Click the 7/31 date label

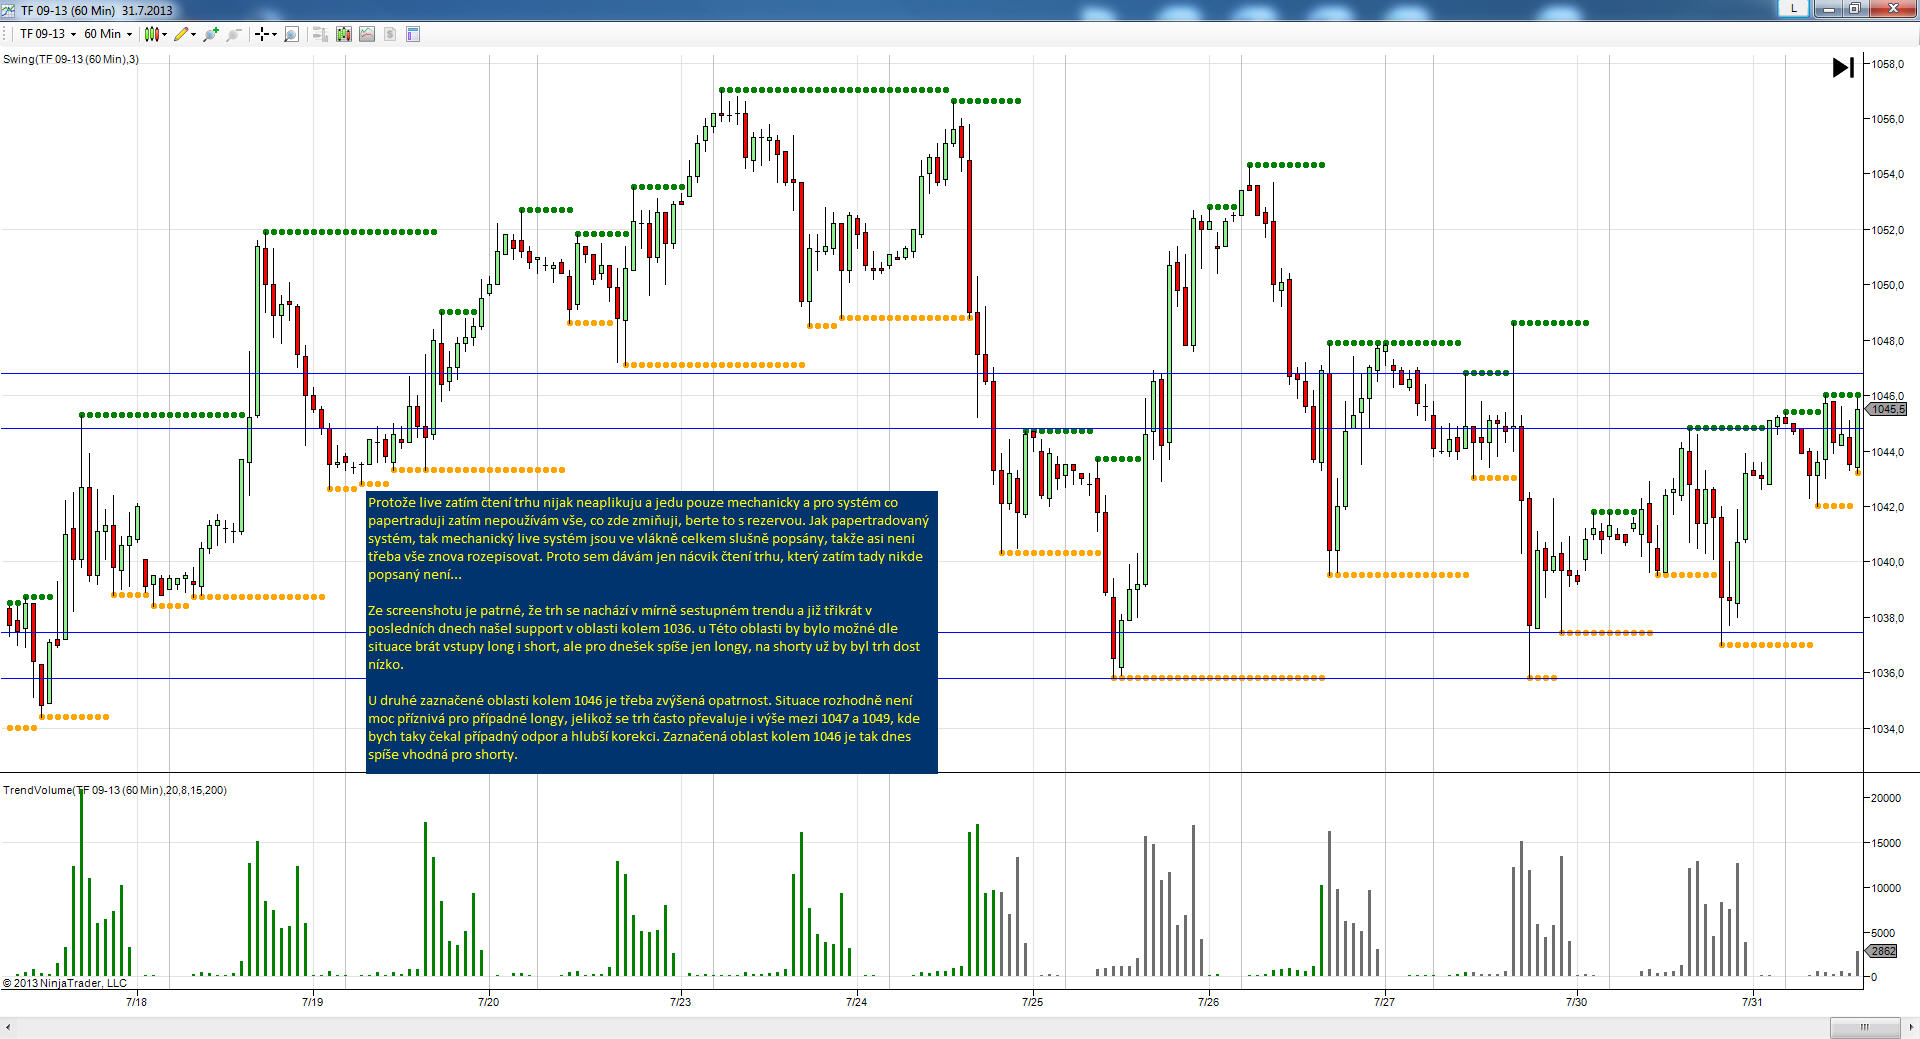pyautogui.click(x=1752, y=1001)
